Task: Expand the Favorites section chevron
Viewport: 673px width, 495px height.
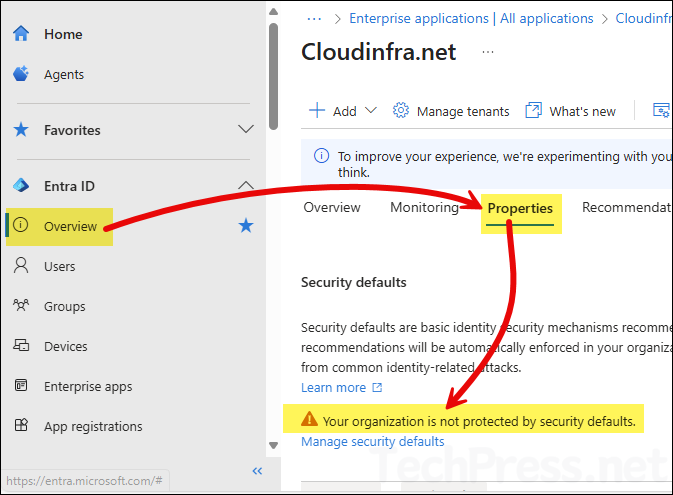Action: 246,130
